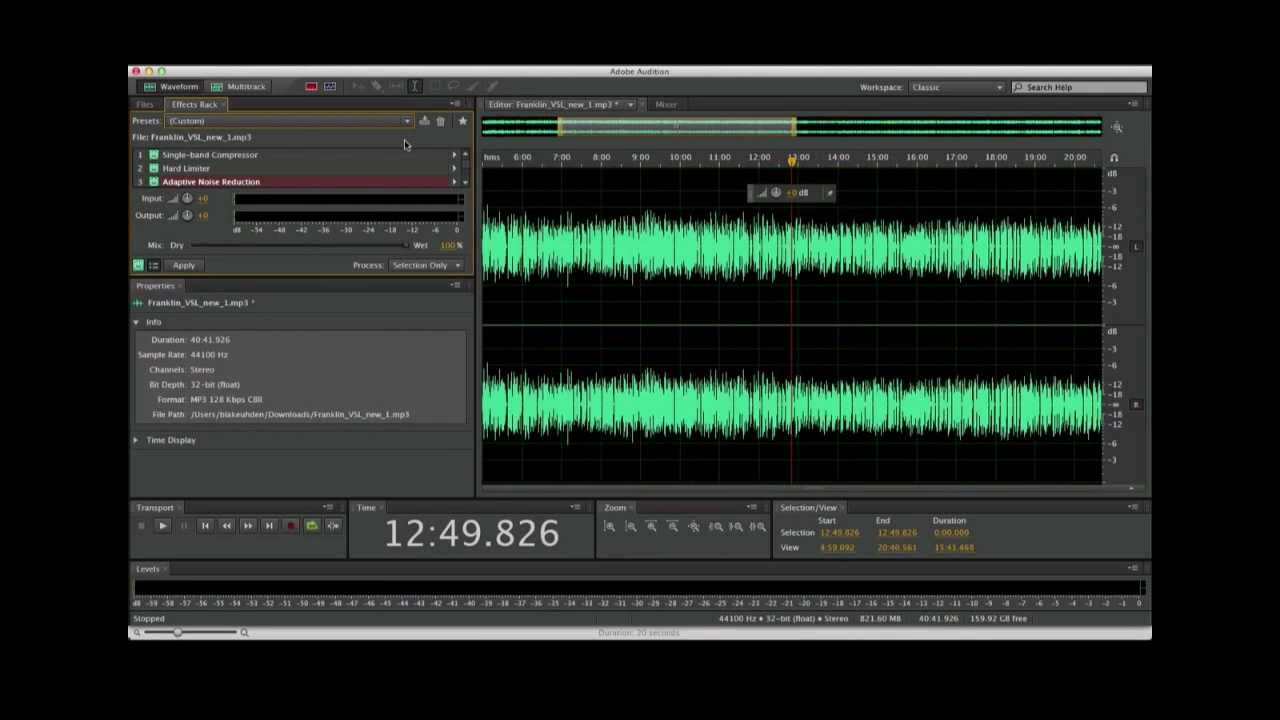Click the Pause transport button

184,526
